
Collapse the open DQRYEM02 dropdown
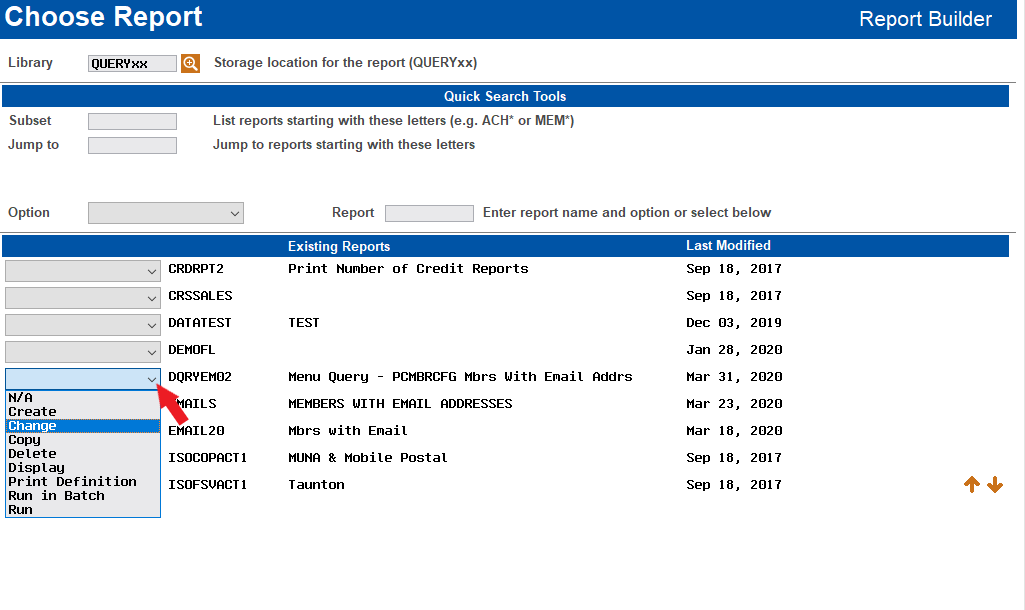click(83, 379)
